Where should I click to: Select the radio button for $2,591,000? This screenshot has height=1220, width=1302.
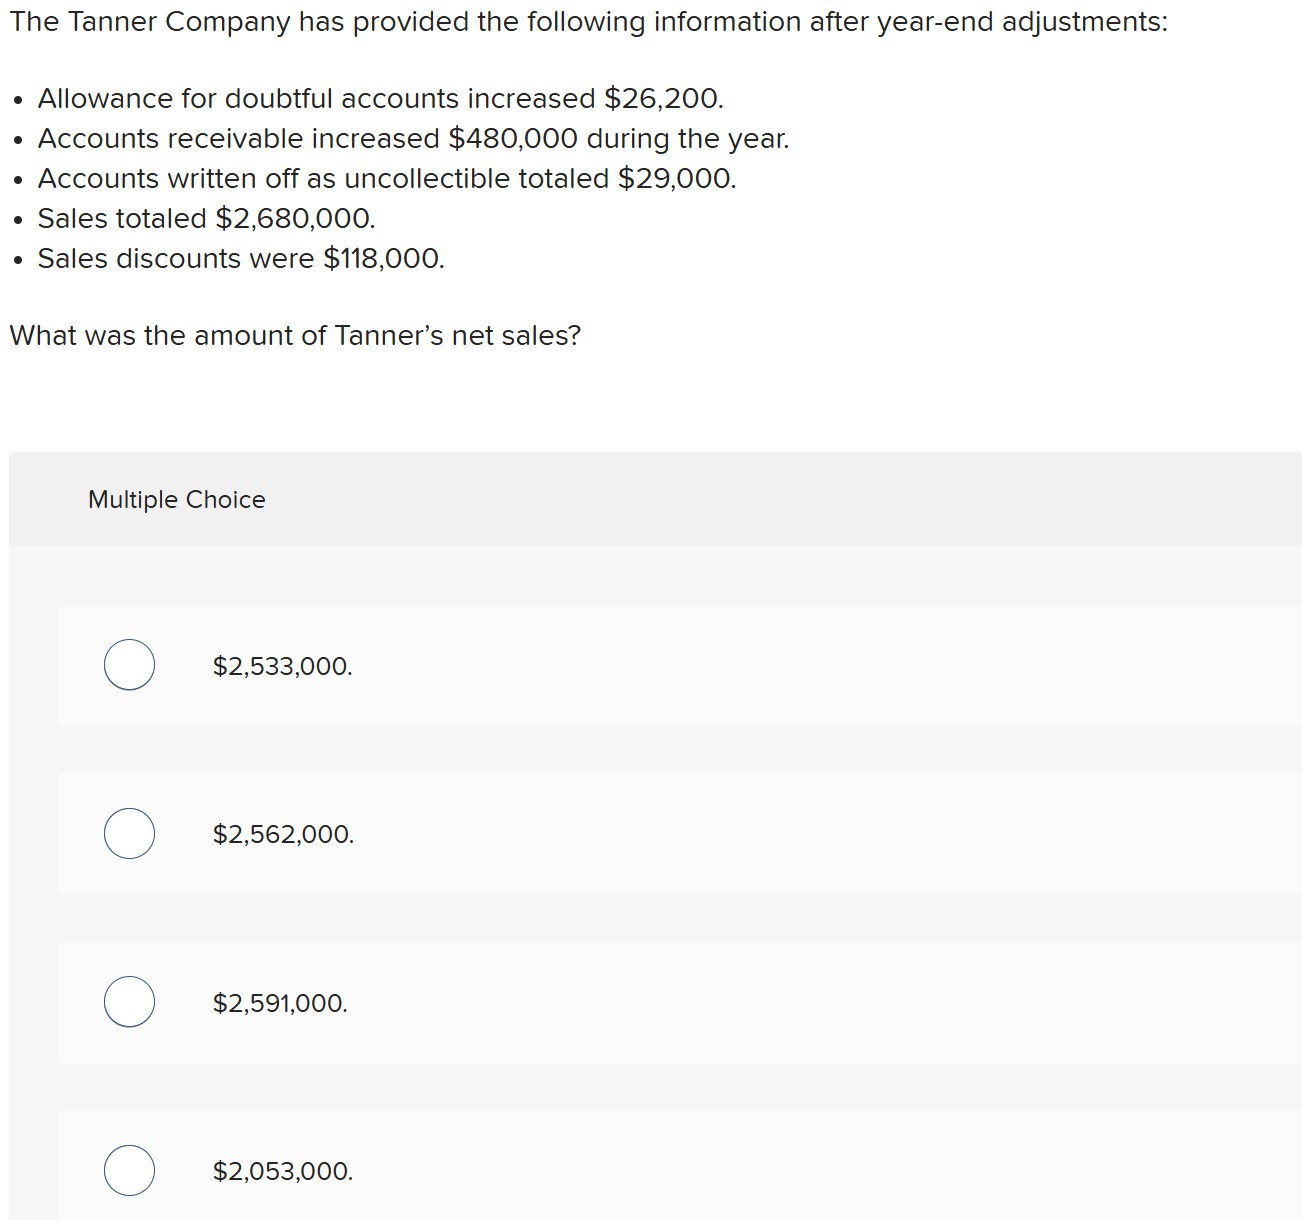tap(128, 1001)
